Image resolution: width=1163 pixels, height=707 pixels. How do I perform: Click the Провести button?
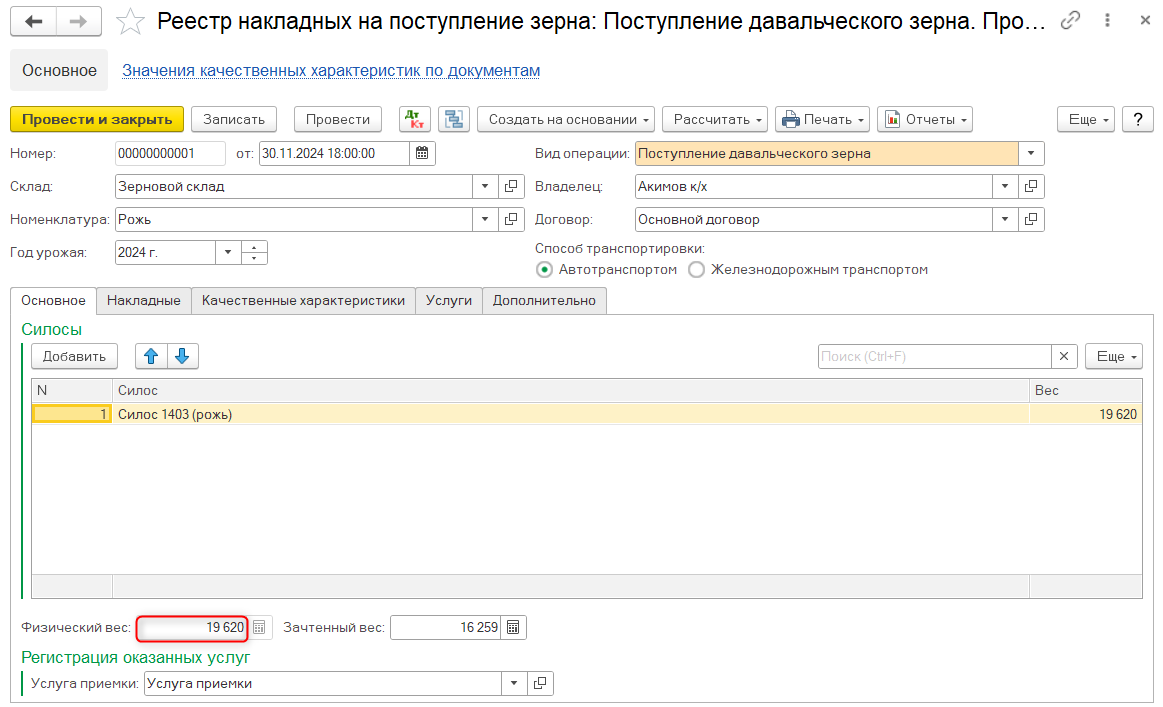click(337, 119)
